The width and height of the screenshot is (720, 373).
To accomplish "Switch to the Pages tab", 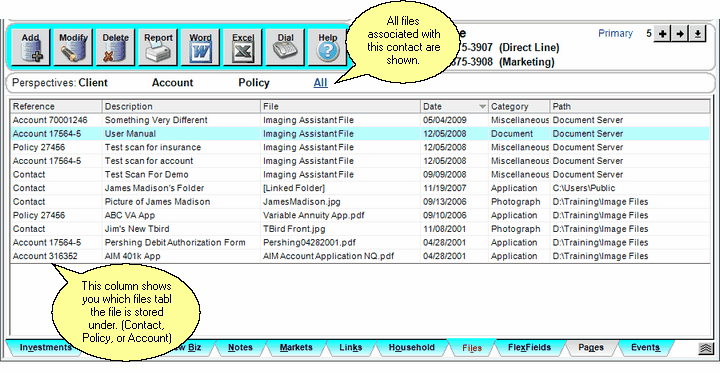I will tap(591, 347).
